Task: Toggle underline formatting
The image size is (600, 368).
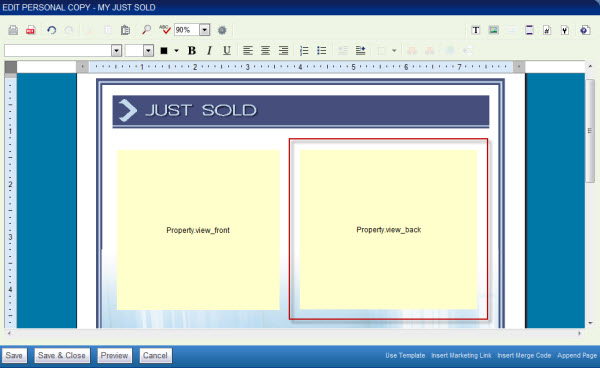Action: [x=227, y=50]
